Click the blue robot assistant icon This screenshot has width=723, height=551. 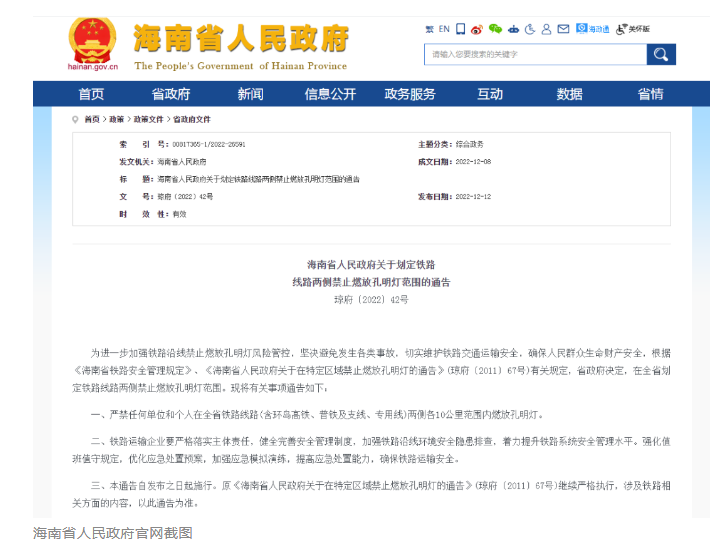[513, 30]
